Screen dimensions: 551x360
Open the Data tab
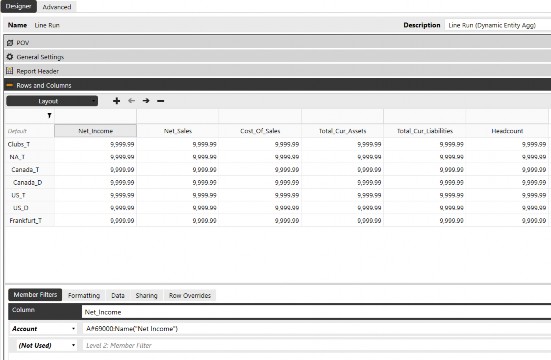pyautogui.click(x=118, y=295)
